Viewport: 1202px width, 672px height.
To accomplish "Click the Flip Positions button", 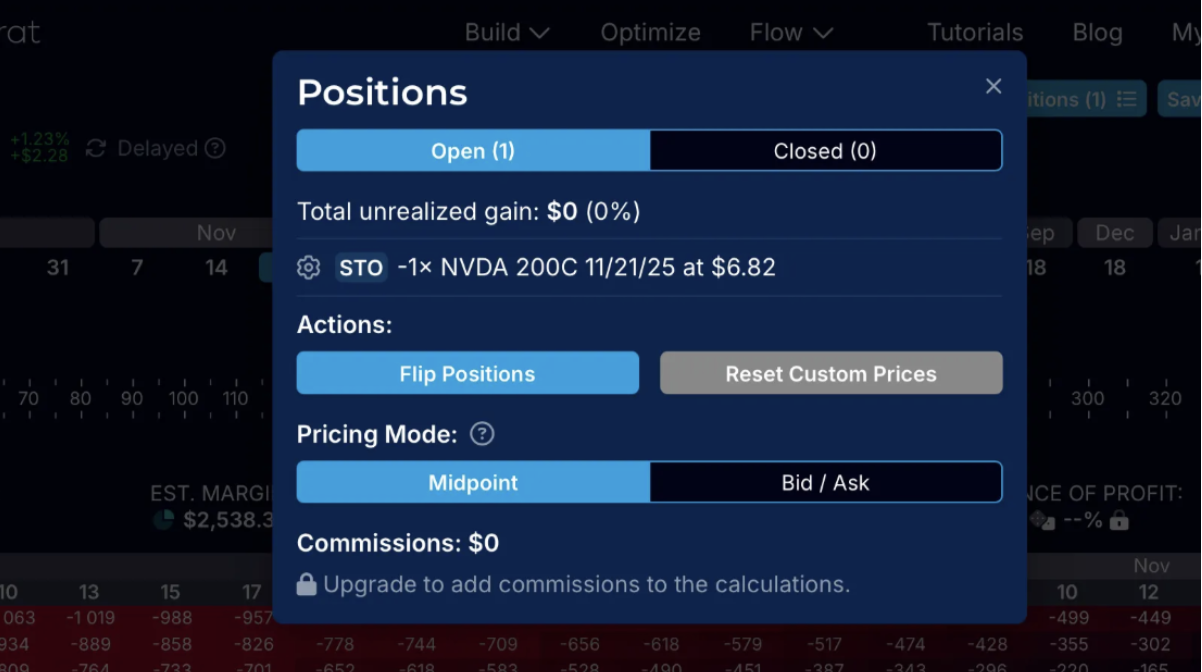I will pos(467,374).
